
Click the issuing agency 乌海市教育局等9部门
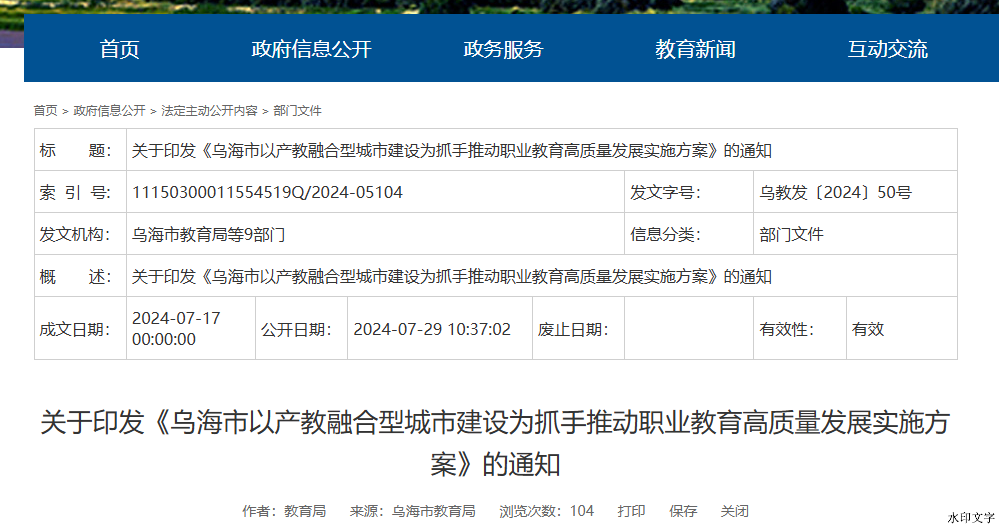[x=209, y=235]
